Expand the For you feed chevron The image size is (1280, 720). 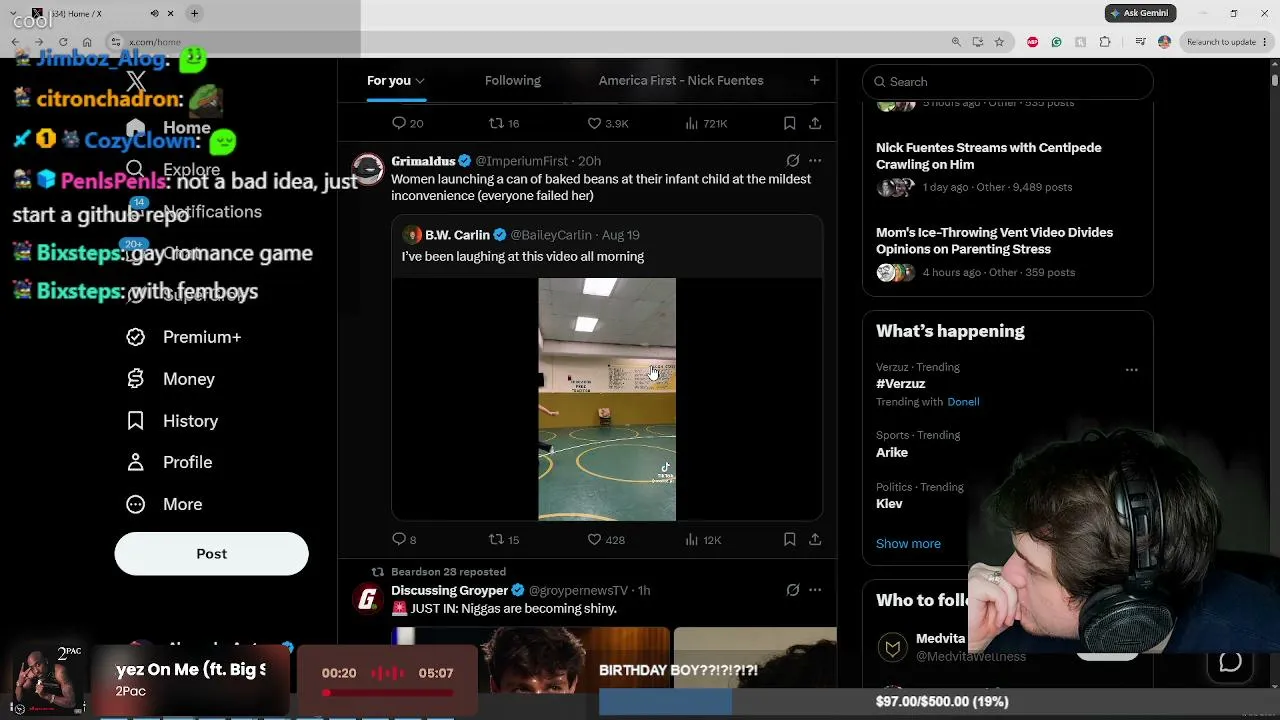420,81
